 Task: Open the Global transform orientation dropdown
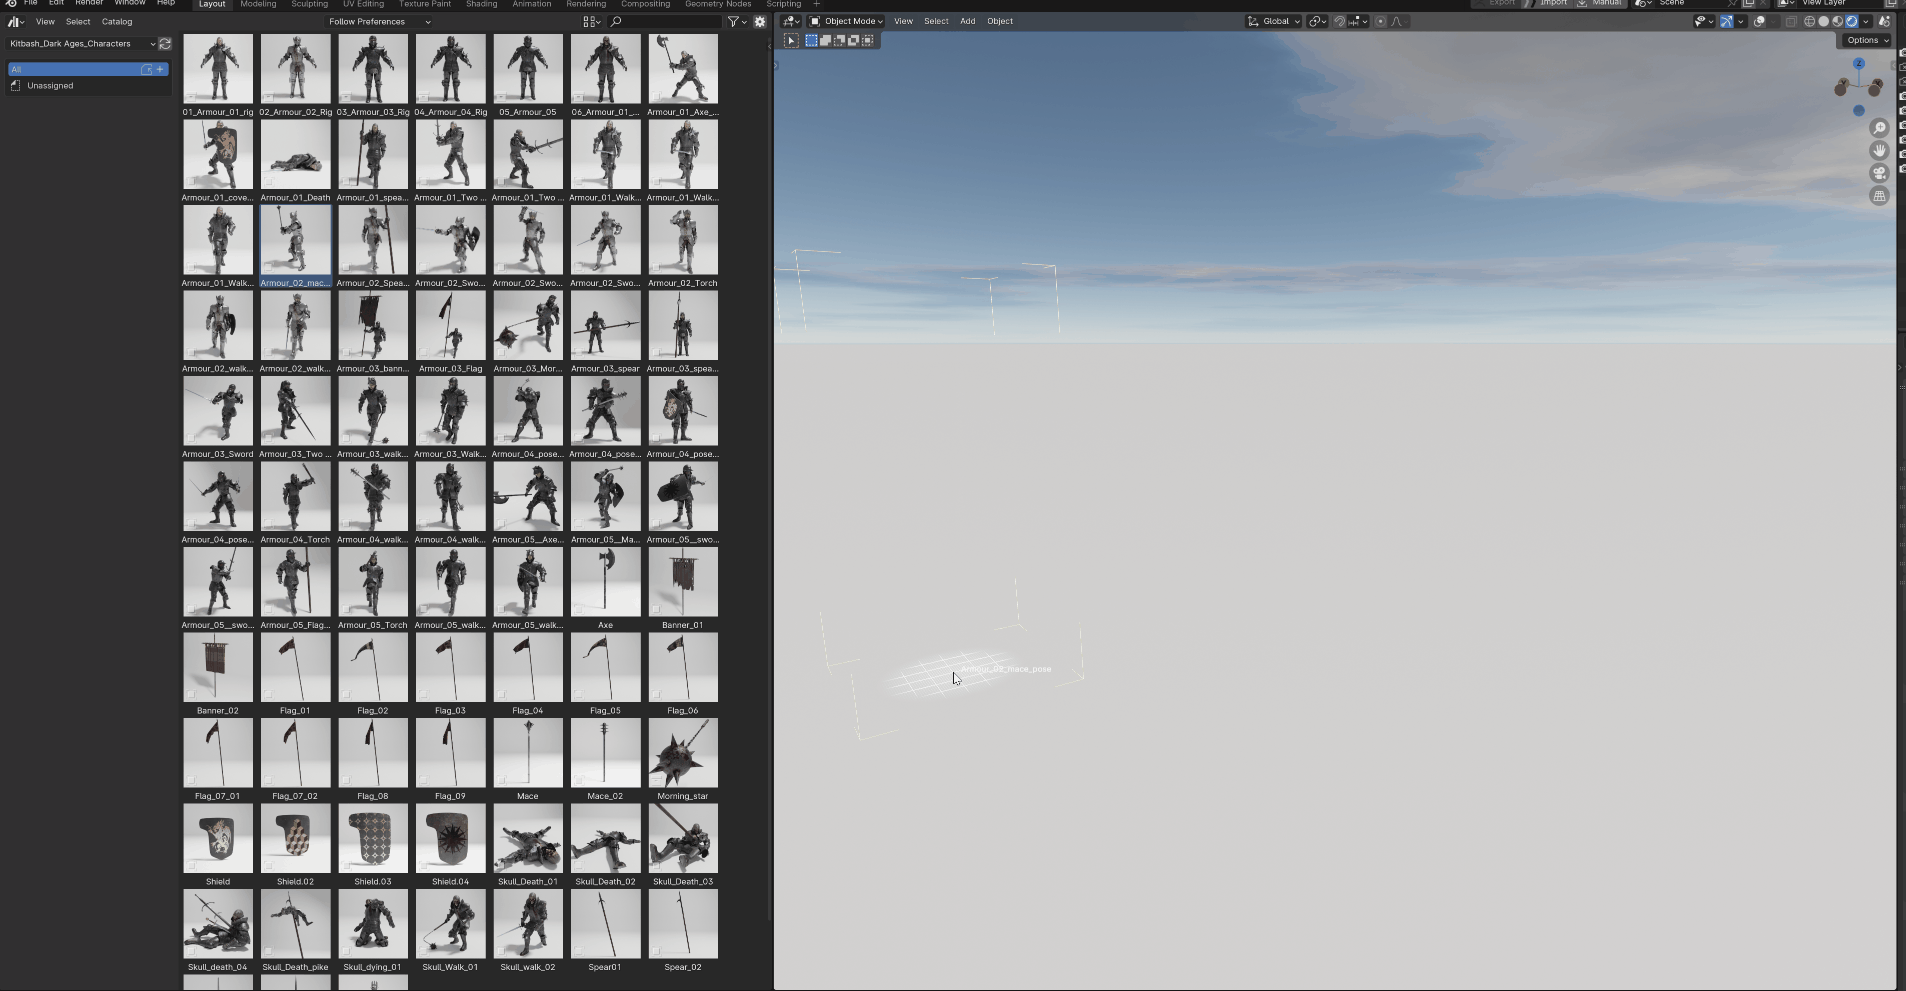(1273, 21)
